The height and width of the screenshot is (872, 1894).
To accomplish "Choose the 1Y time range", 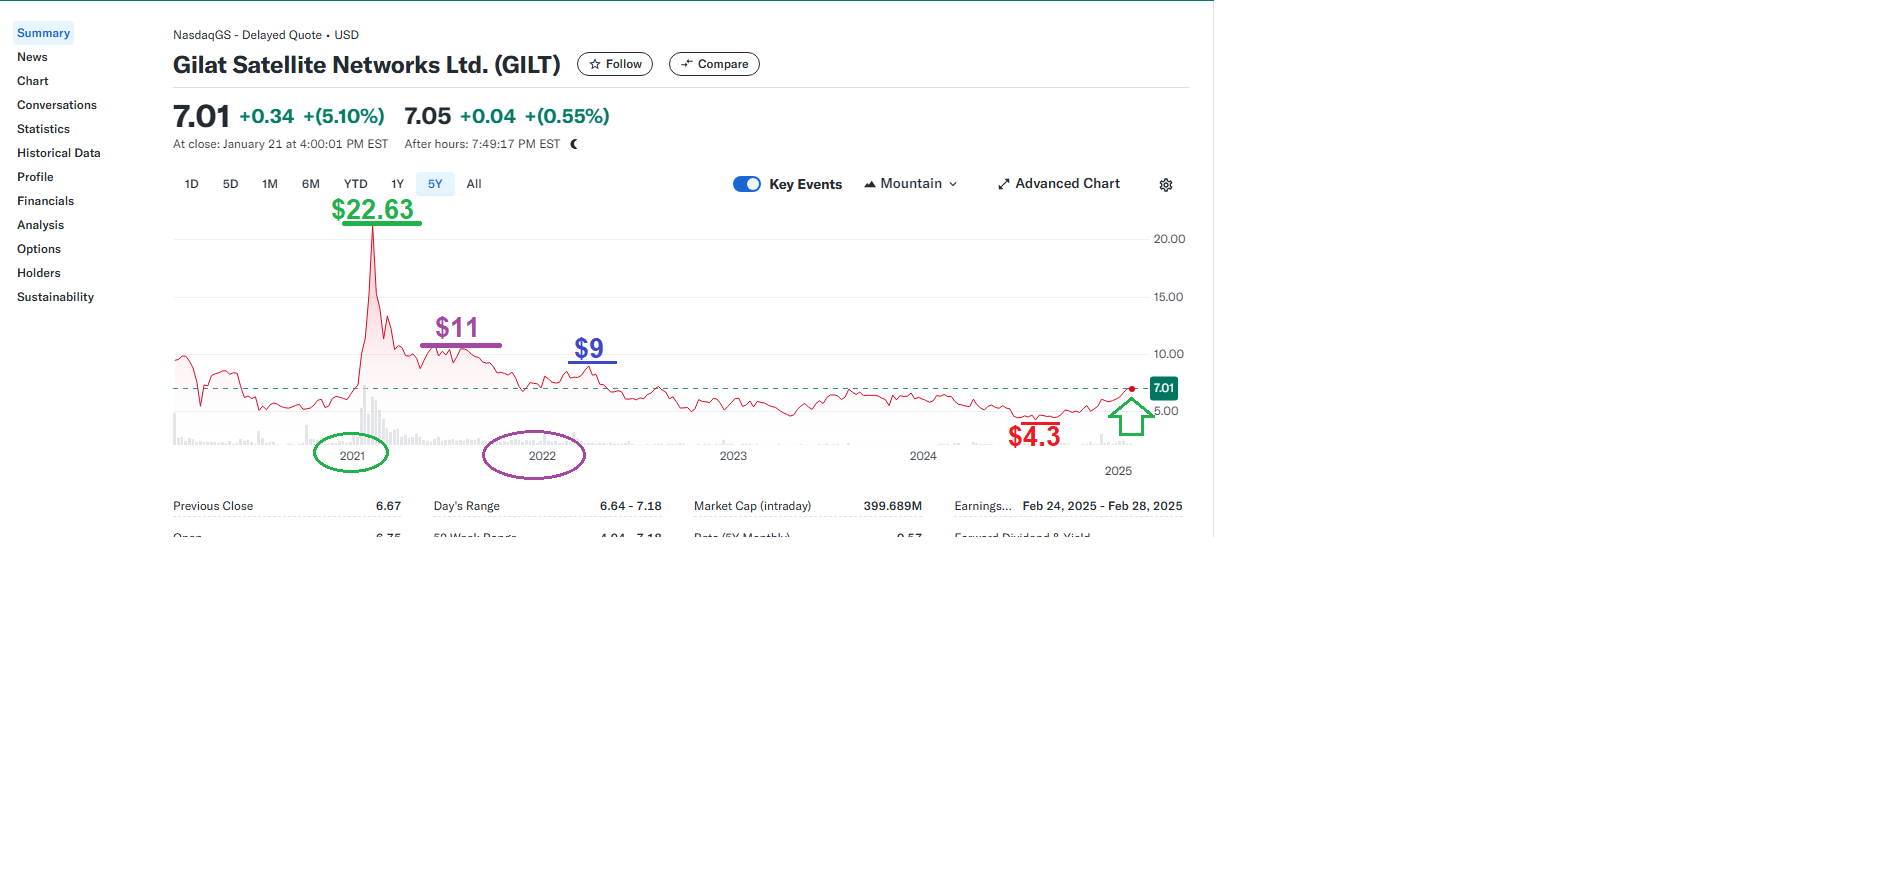I will coord(398,184).
